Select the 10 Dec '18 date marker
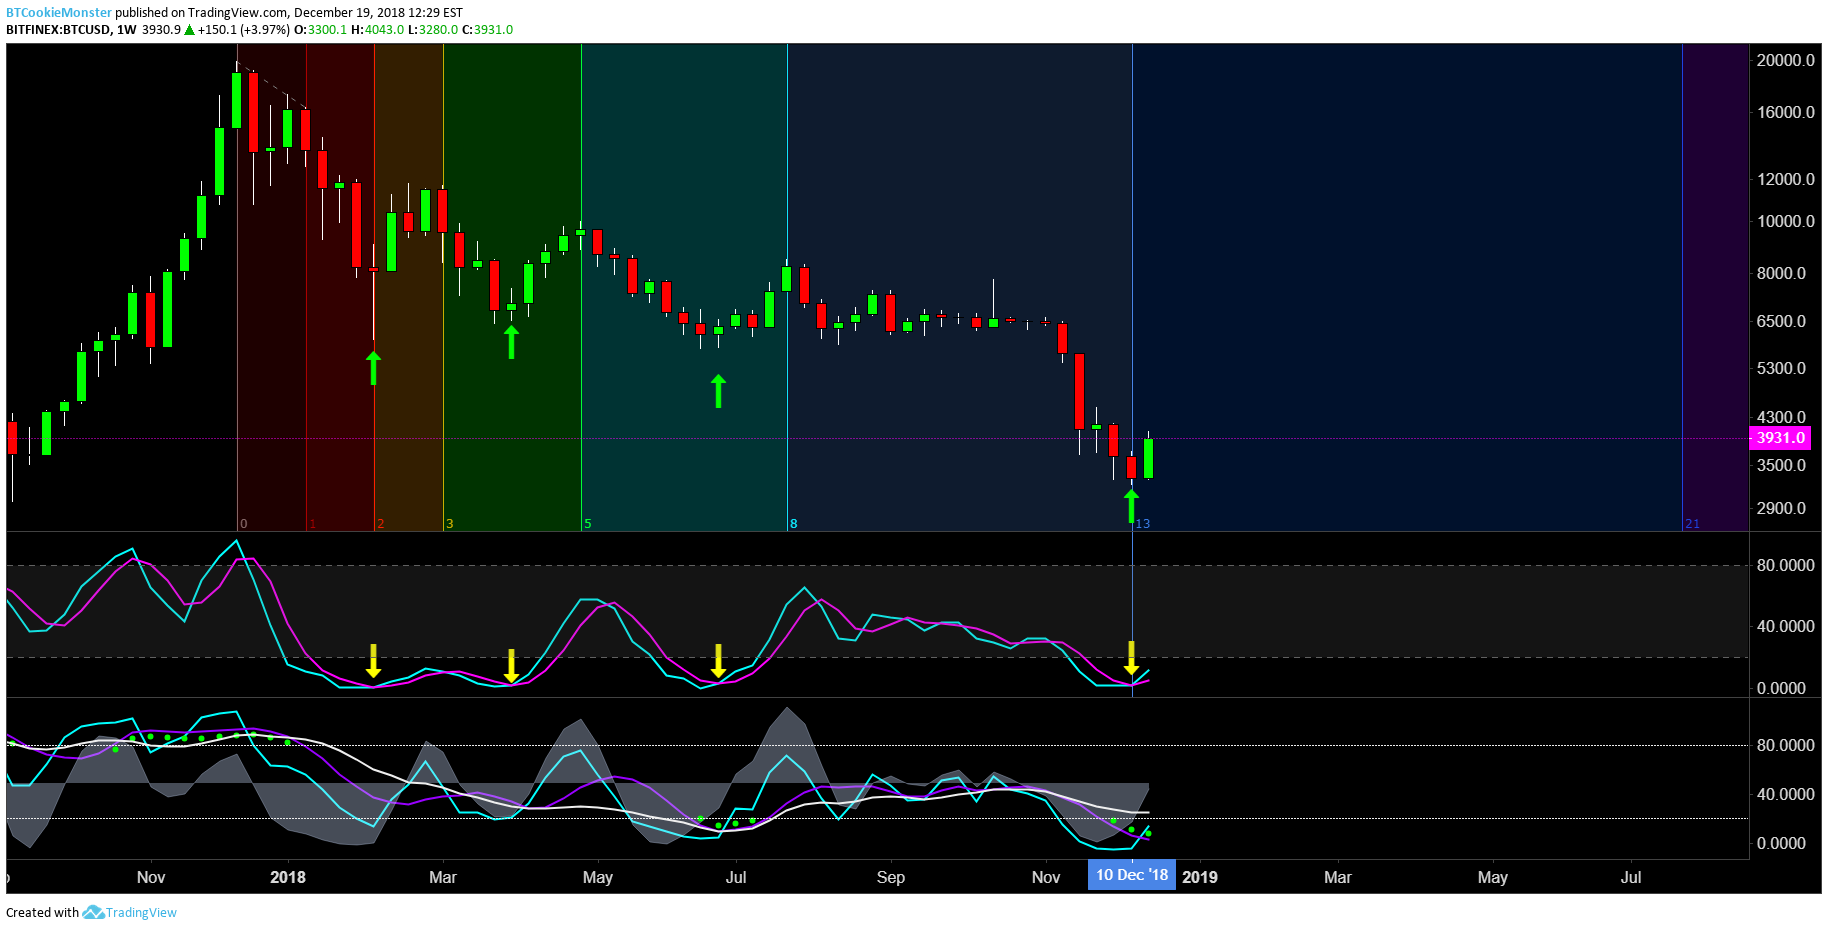 point(1132,875)
